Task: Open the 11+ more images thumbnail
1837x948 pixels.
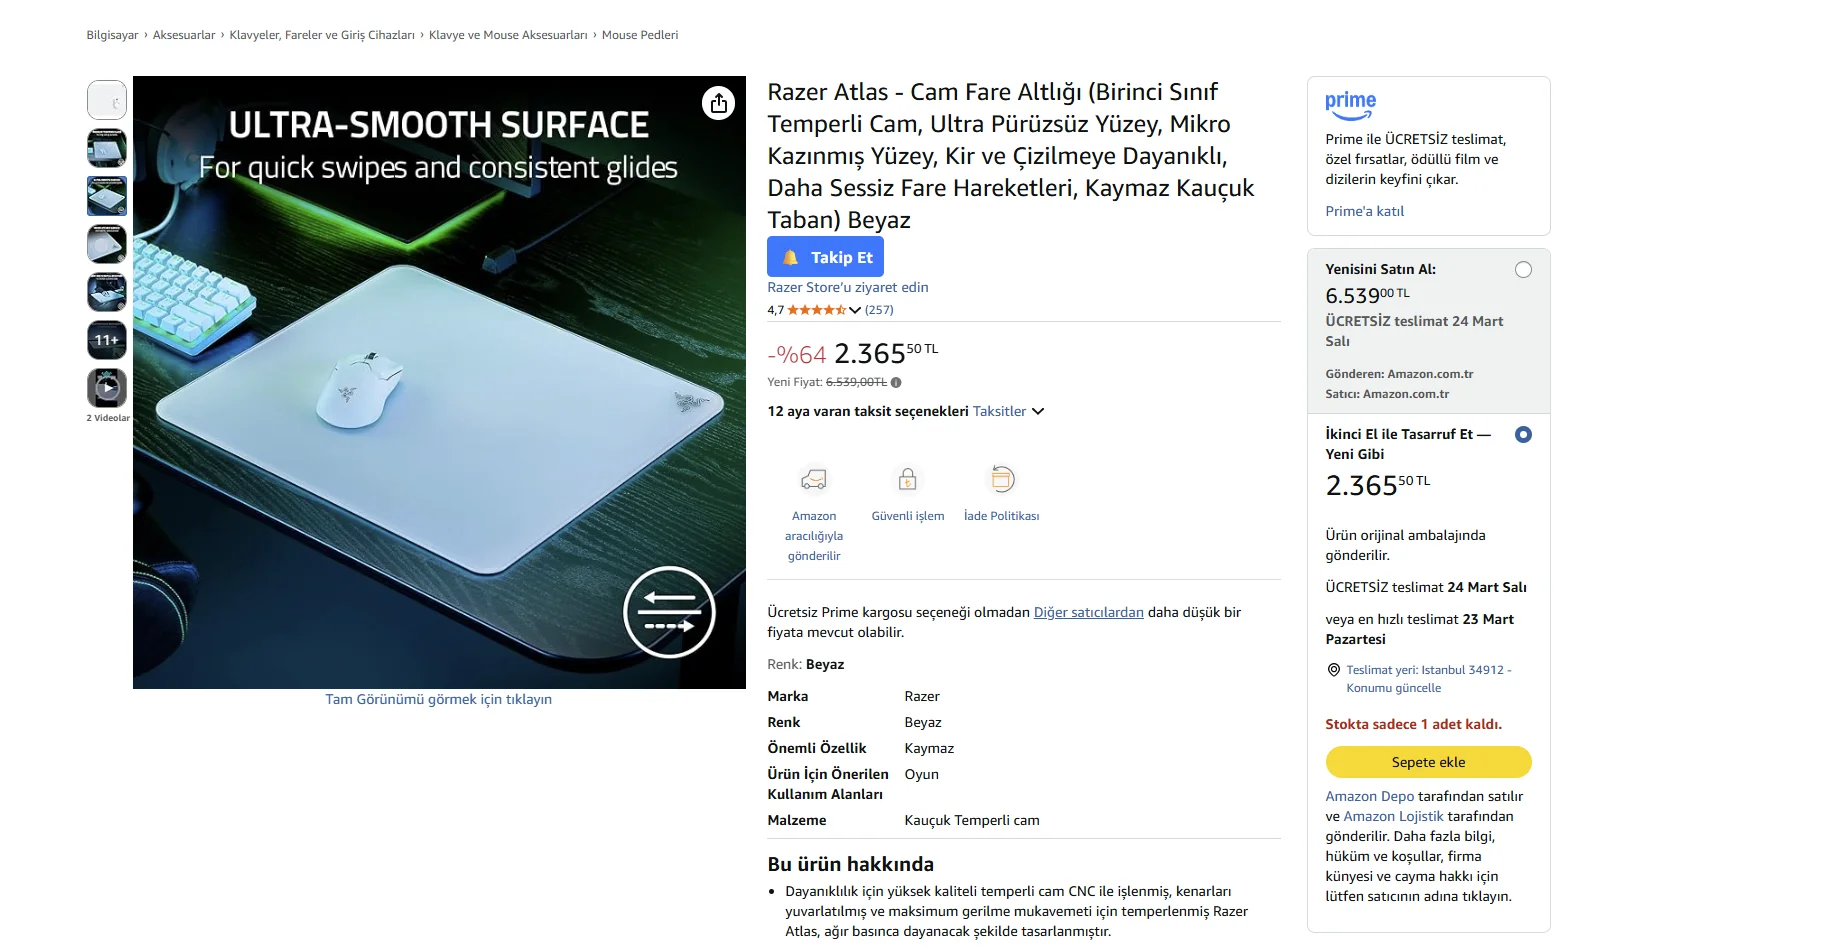Action: [107, 340]
